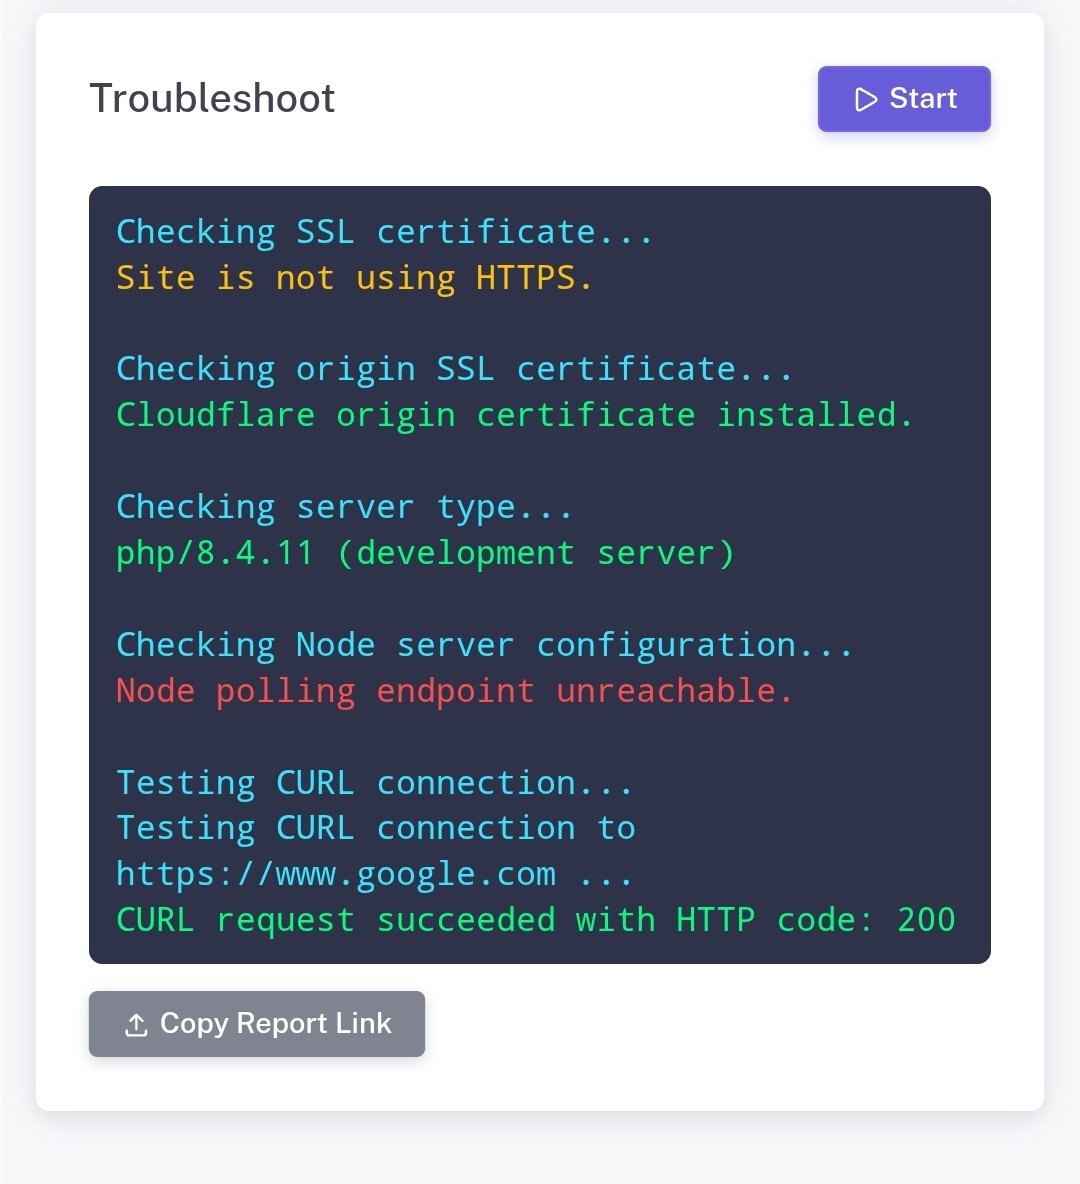Click the https://www.google.com URL text
Image resolution: width=1080 pixels, height=1184 pixels.
tap(336, 874)
